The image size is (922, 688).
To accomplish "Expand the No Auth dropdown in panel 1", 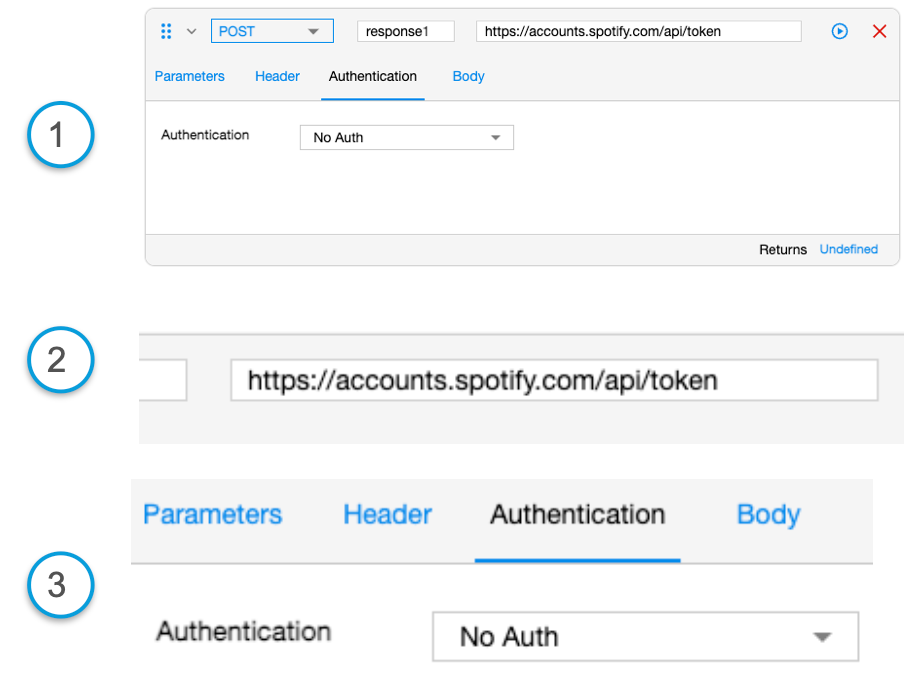I will (407, 138).
